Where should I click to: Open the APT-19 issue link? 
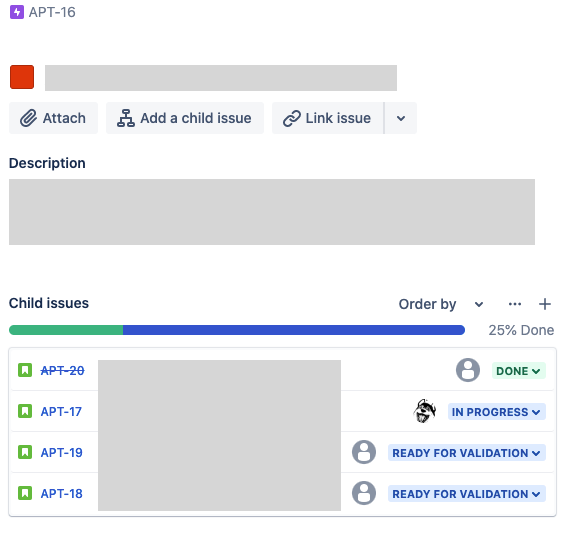[x=61, y=453]
